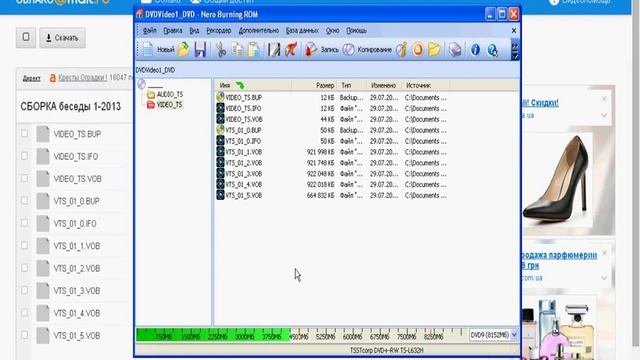
Task: Click the gray recorder device icon
Action: tap(455, 50)
